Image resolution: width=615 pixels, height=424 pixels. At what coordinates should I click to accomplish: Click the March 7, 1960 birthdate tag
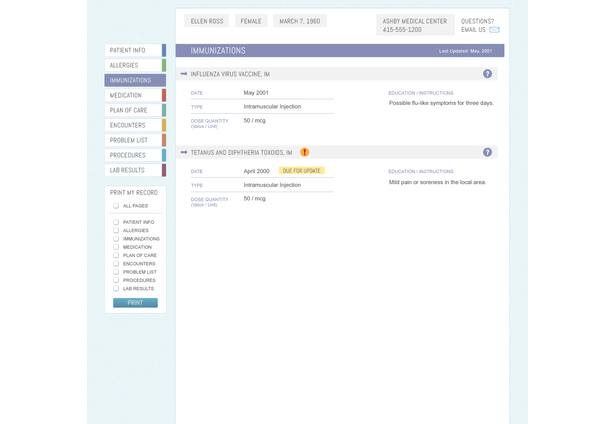(x=300, y=21)
